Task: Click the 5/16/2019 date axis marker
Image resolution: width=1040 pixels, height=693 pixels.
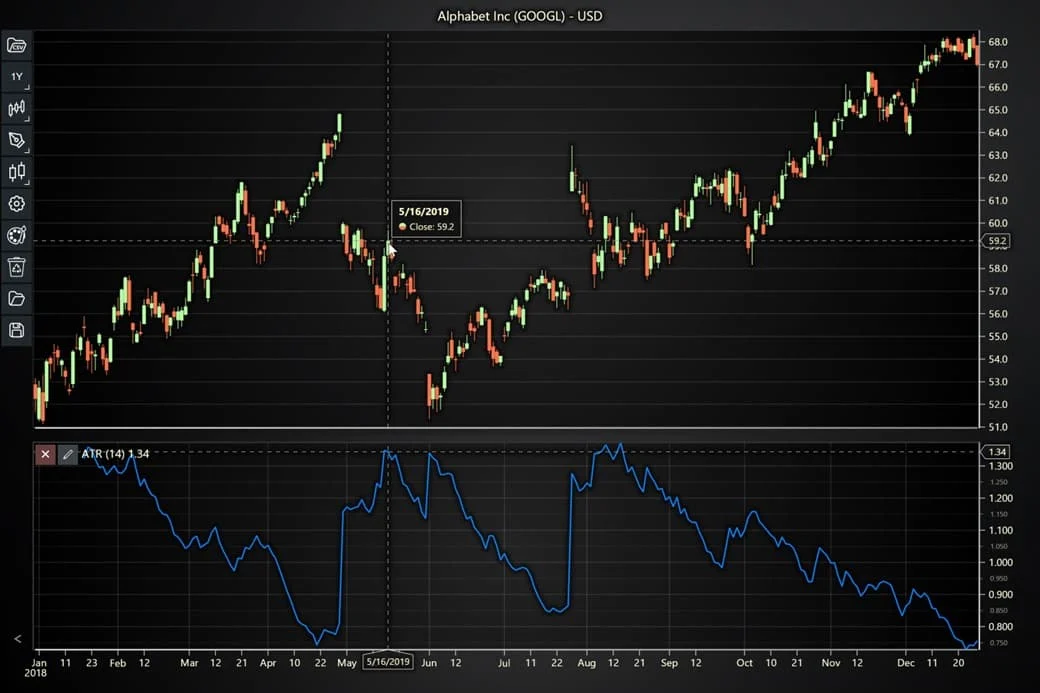Action: [388, 661]
